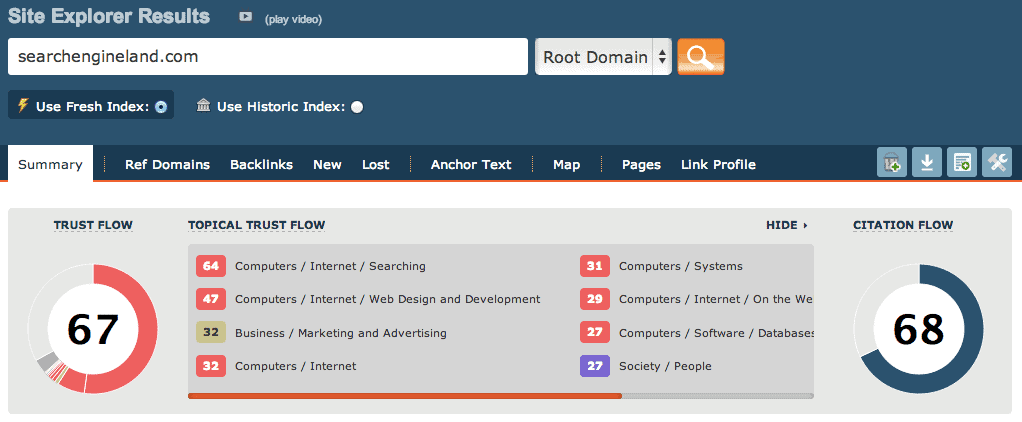Click the play video icon
Viewport: 1022px width, 422px height.
[246, 18]
